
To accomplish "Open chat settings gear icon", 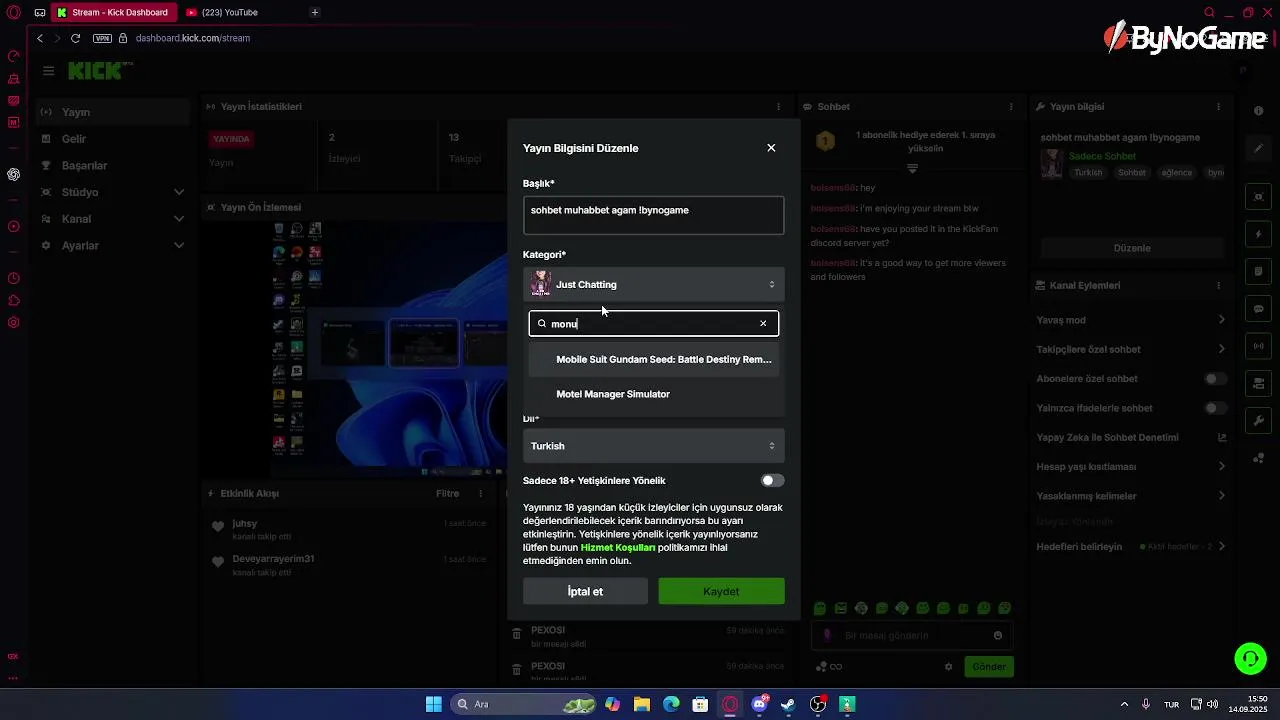I will pos(949,667).
